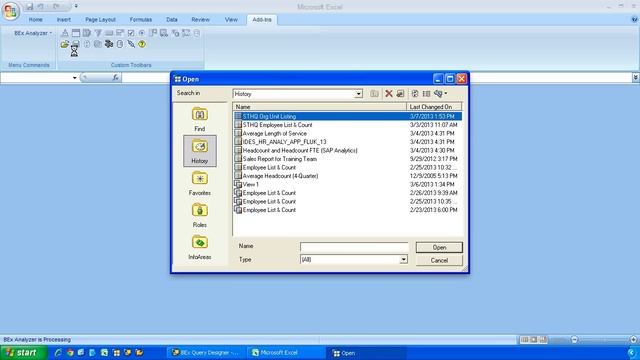Viewport: 640px width, 360px height.
Task: Click the properties icon beside the delete icon
Action: coord(400,93)
